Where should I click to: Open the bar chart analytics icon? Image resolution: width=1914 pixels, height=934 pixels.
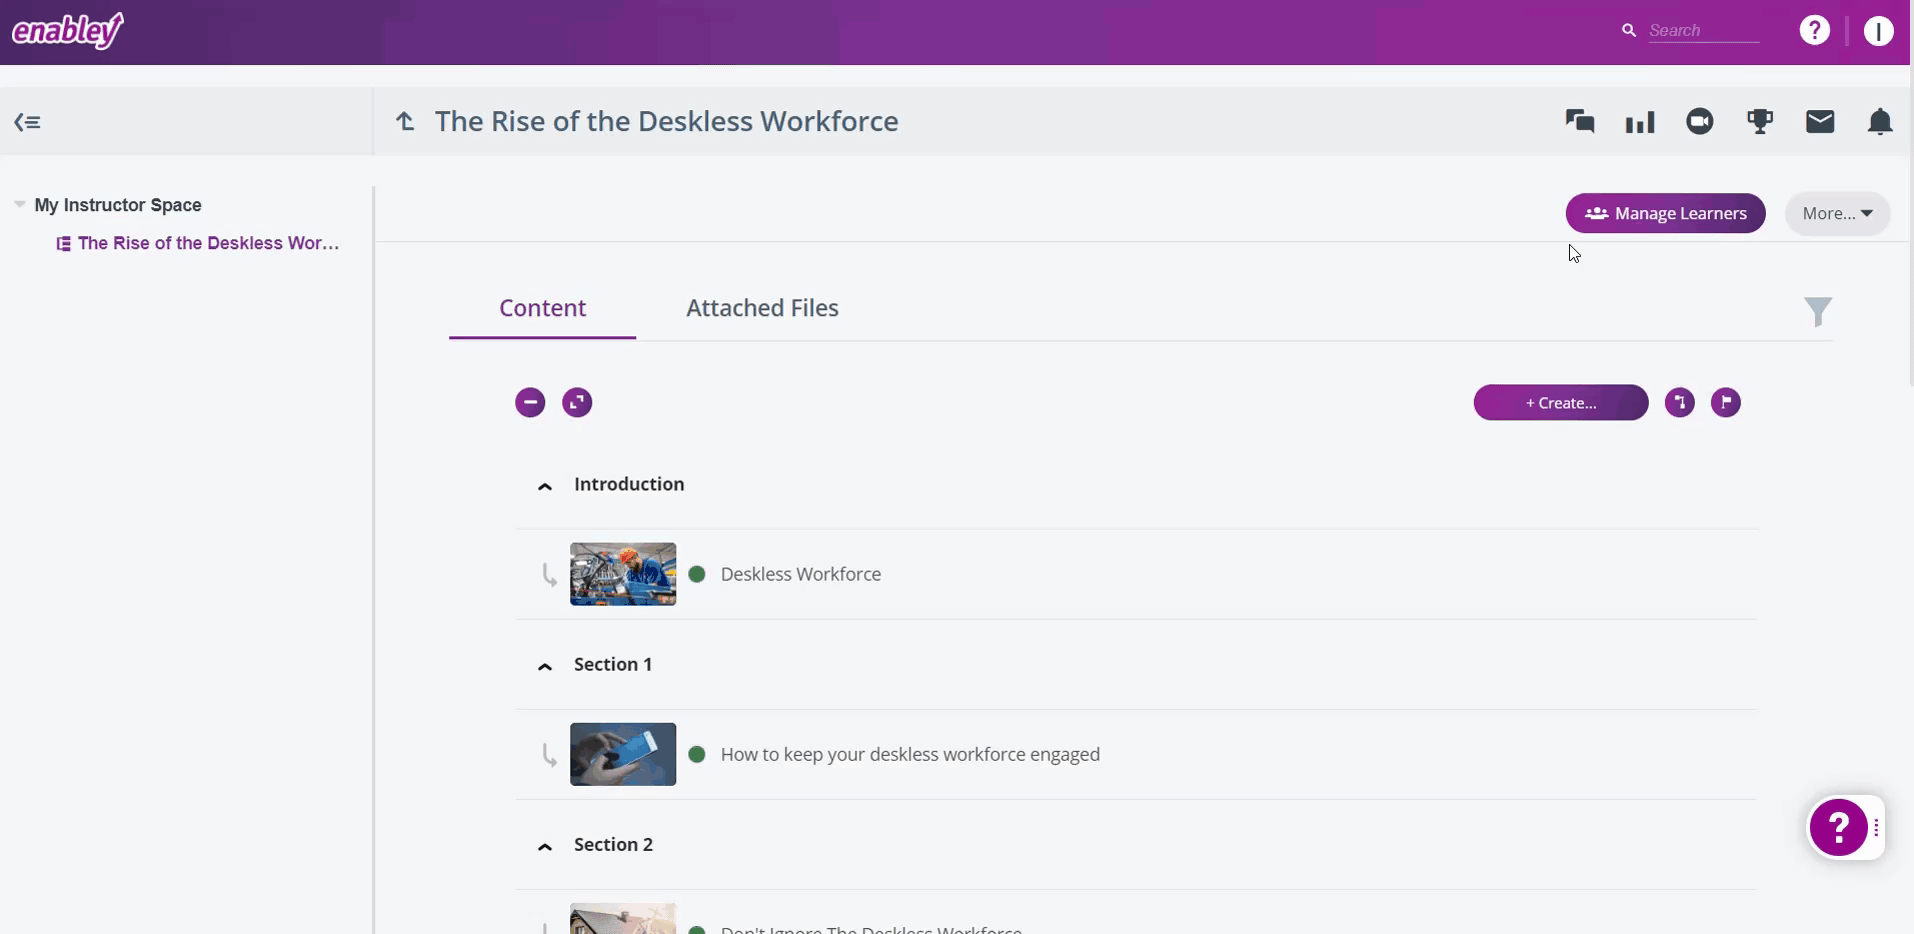click(1640, 122)
